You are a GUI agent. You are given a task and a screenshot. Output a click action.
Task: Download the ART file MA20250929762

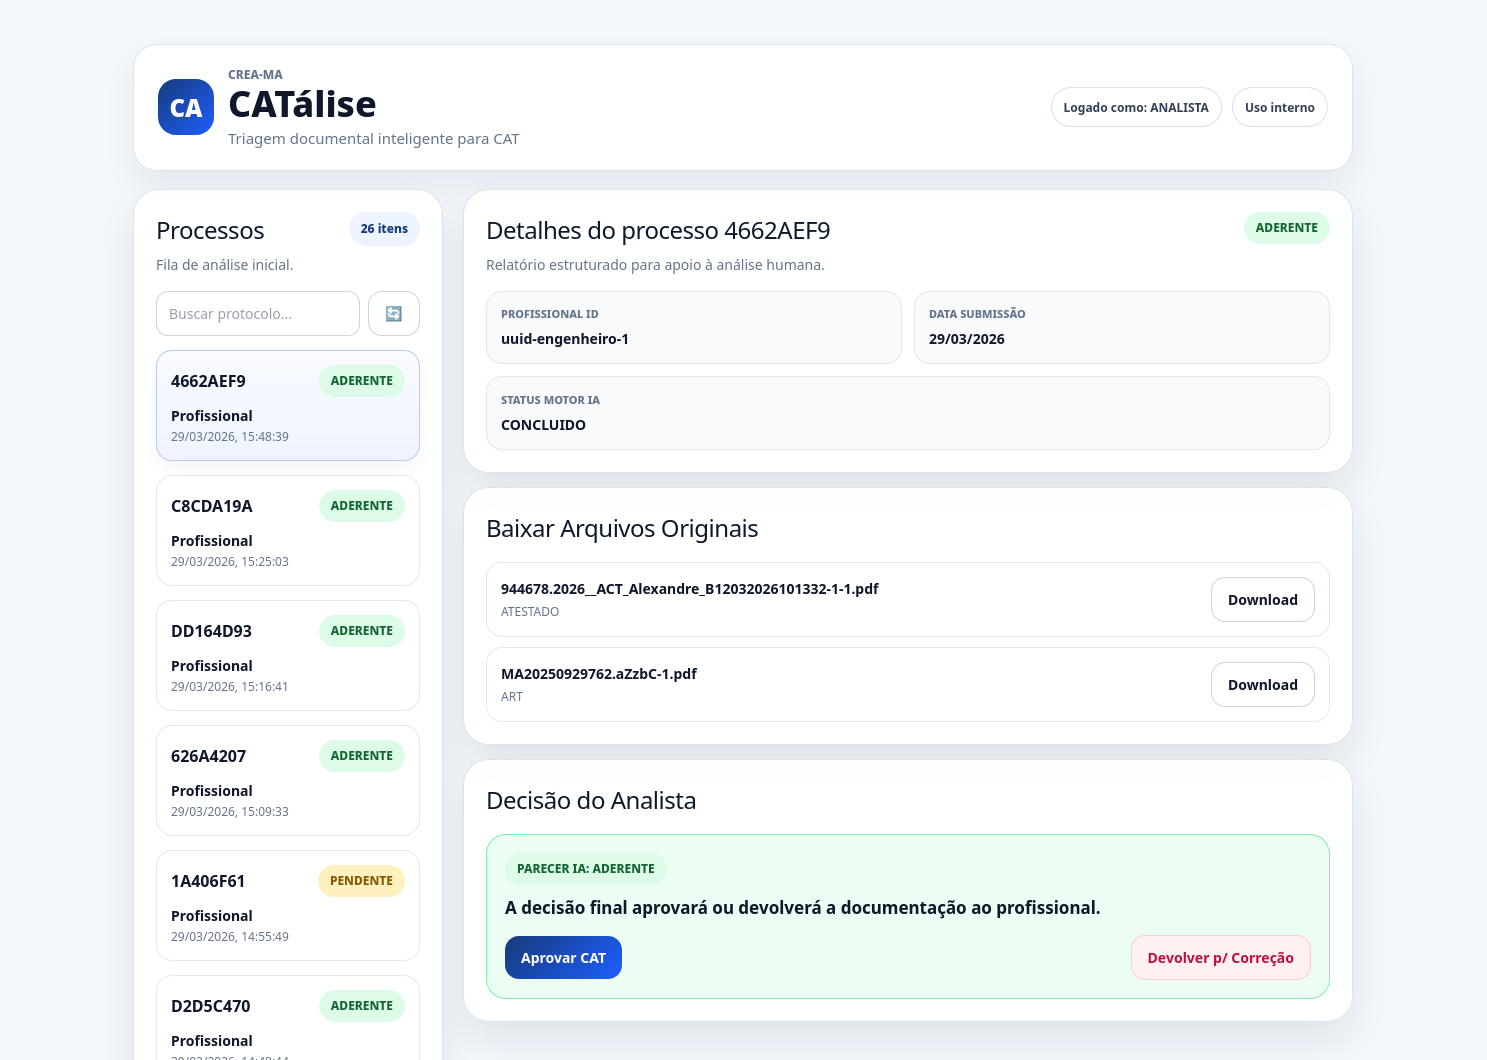coord(1262,685)
